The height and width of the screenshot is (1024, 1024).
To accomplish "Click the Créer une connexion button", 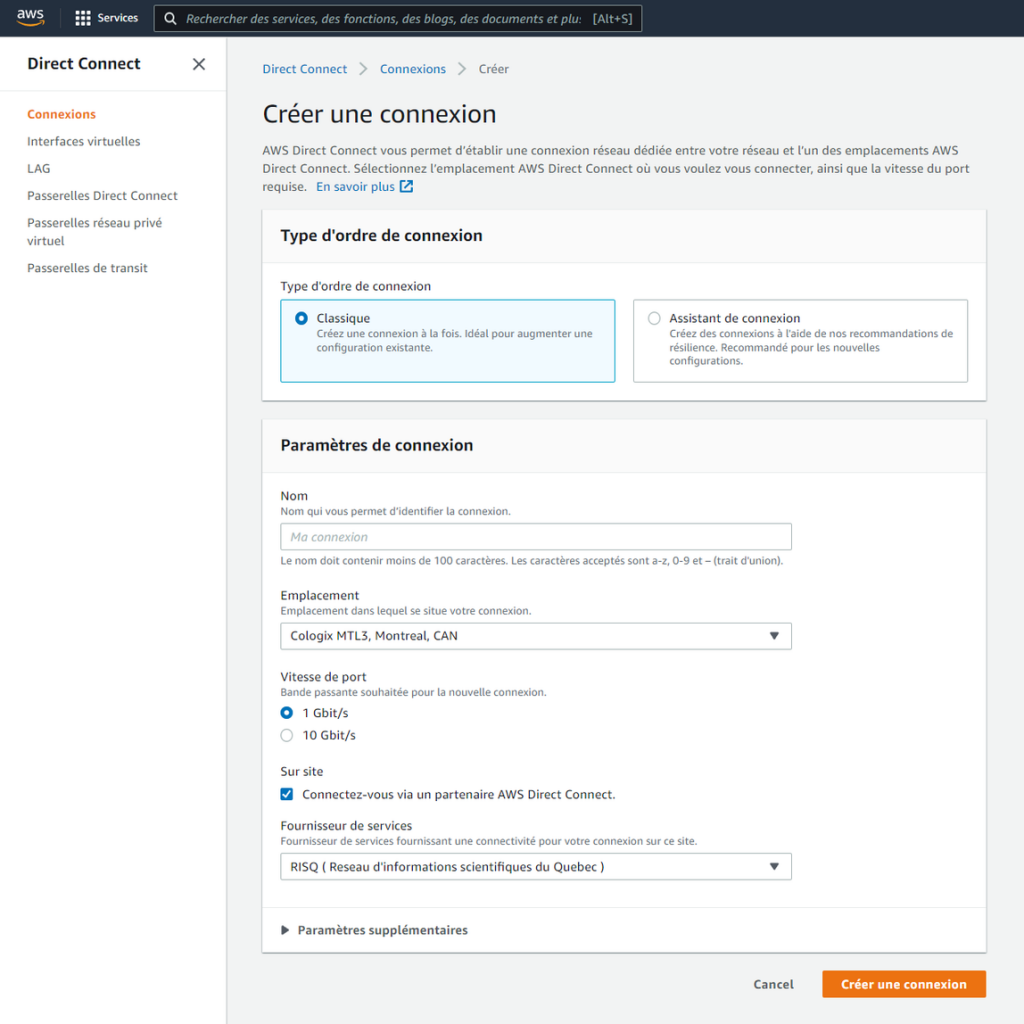I will point(904,984).
